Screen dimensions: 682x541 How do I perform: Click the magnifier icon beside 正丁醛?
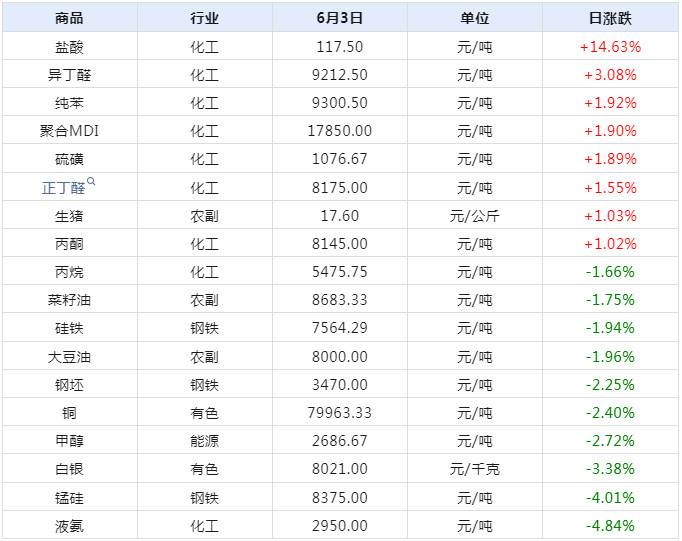tap(92, 182)
